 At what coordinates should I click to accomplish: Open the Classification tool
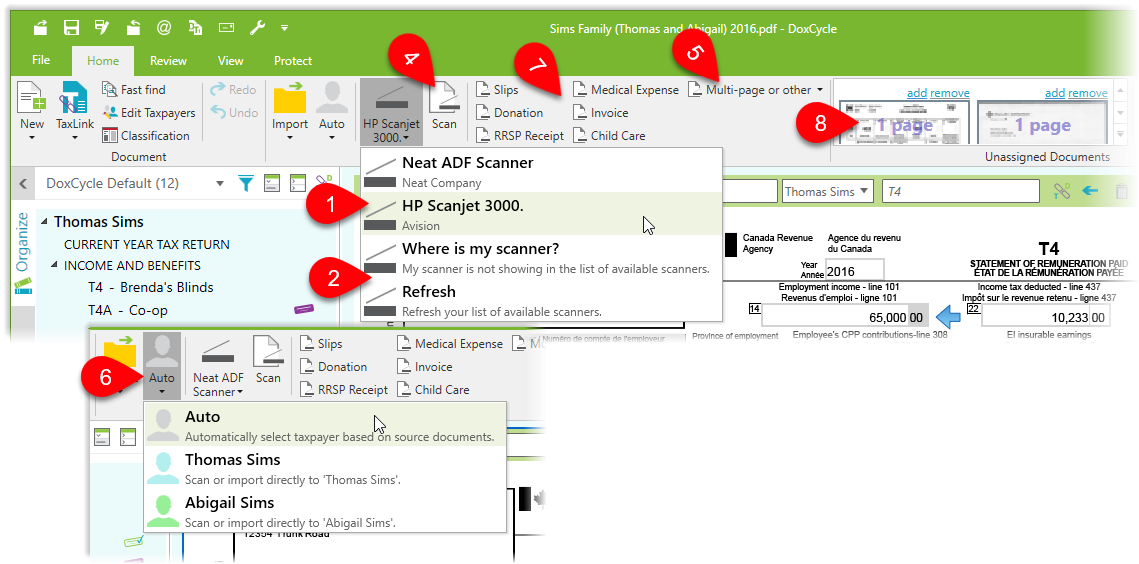(146, 135)
